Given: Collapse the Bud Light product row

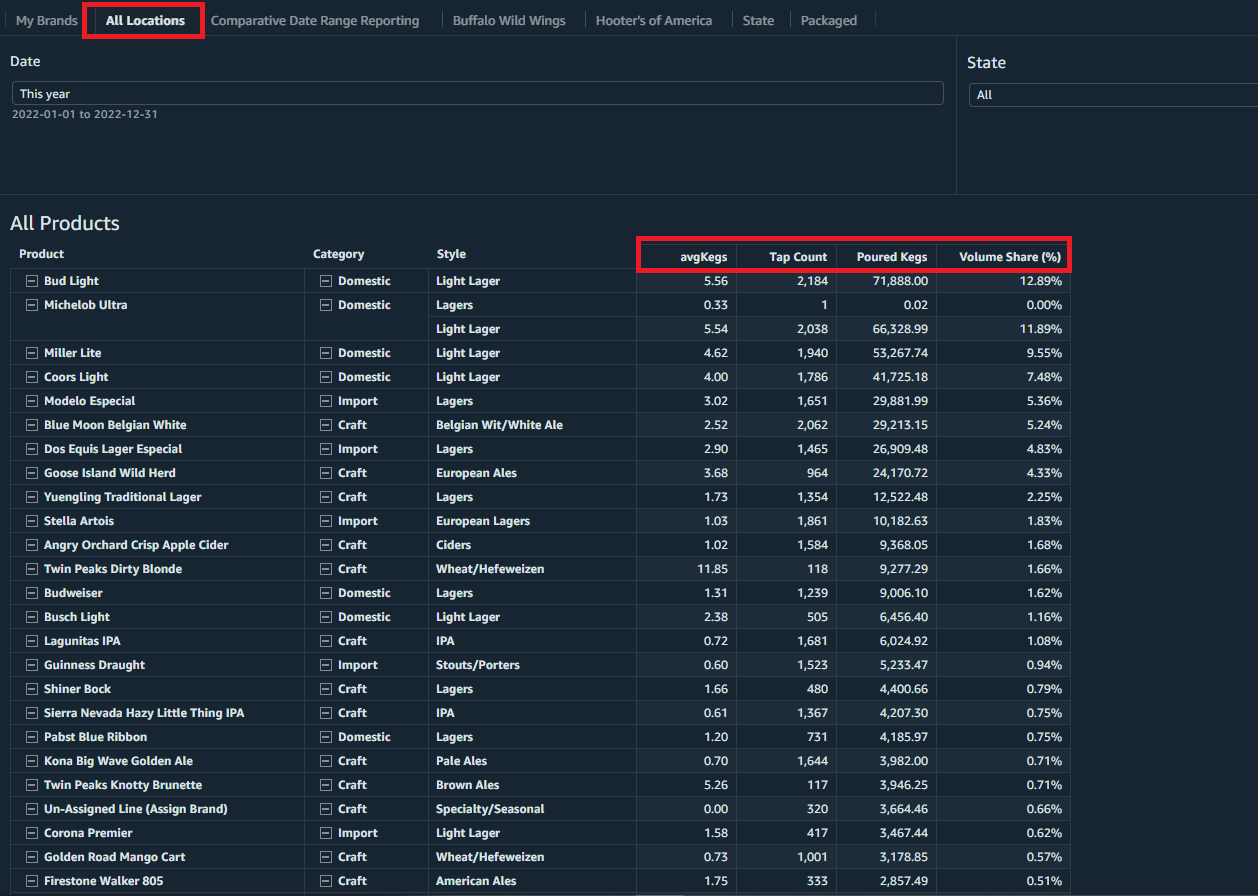Looking at the screenshot, I should point(31,281).
